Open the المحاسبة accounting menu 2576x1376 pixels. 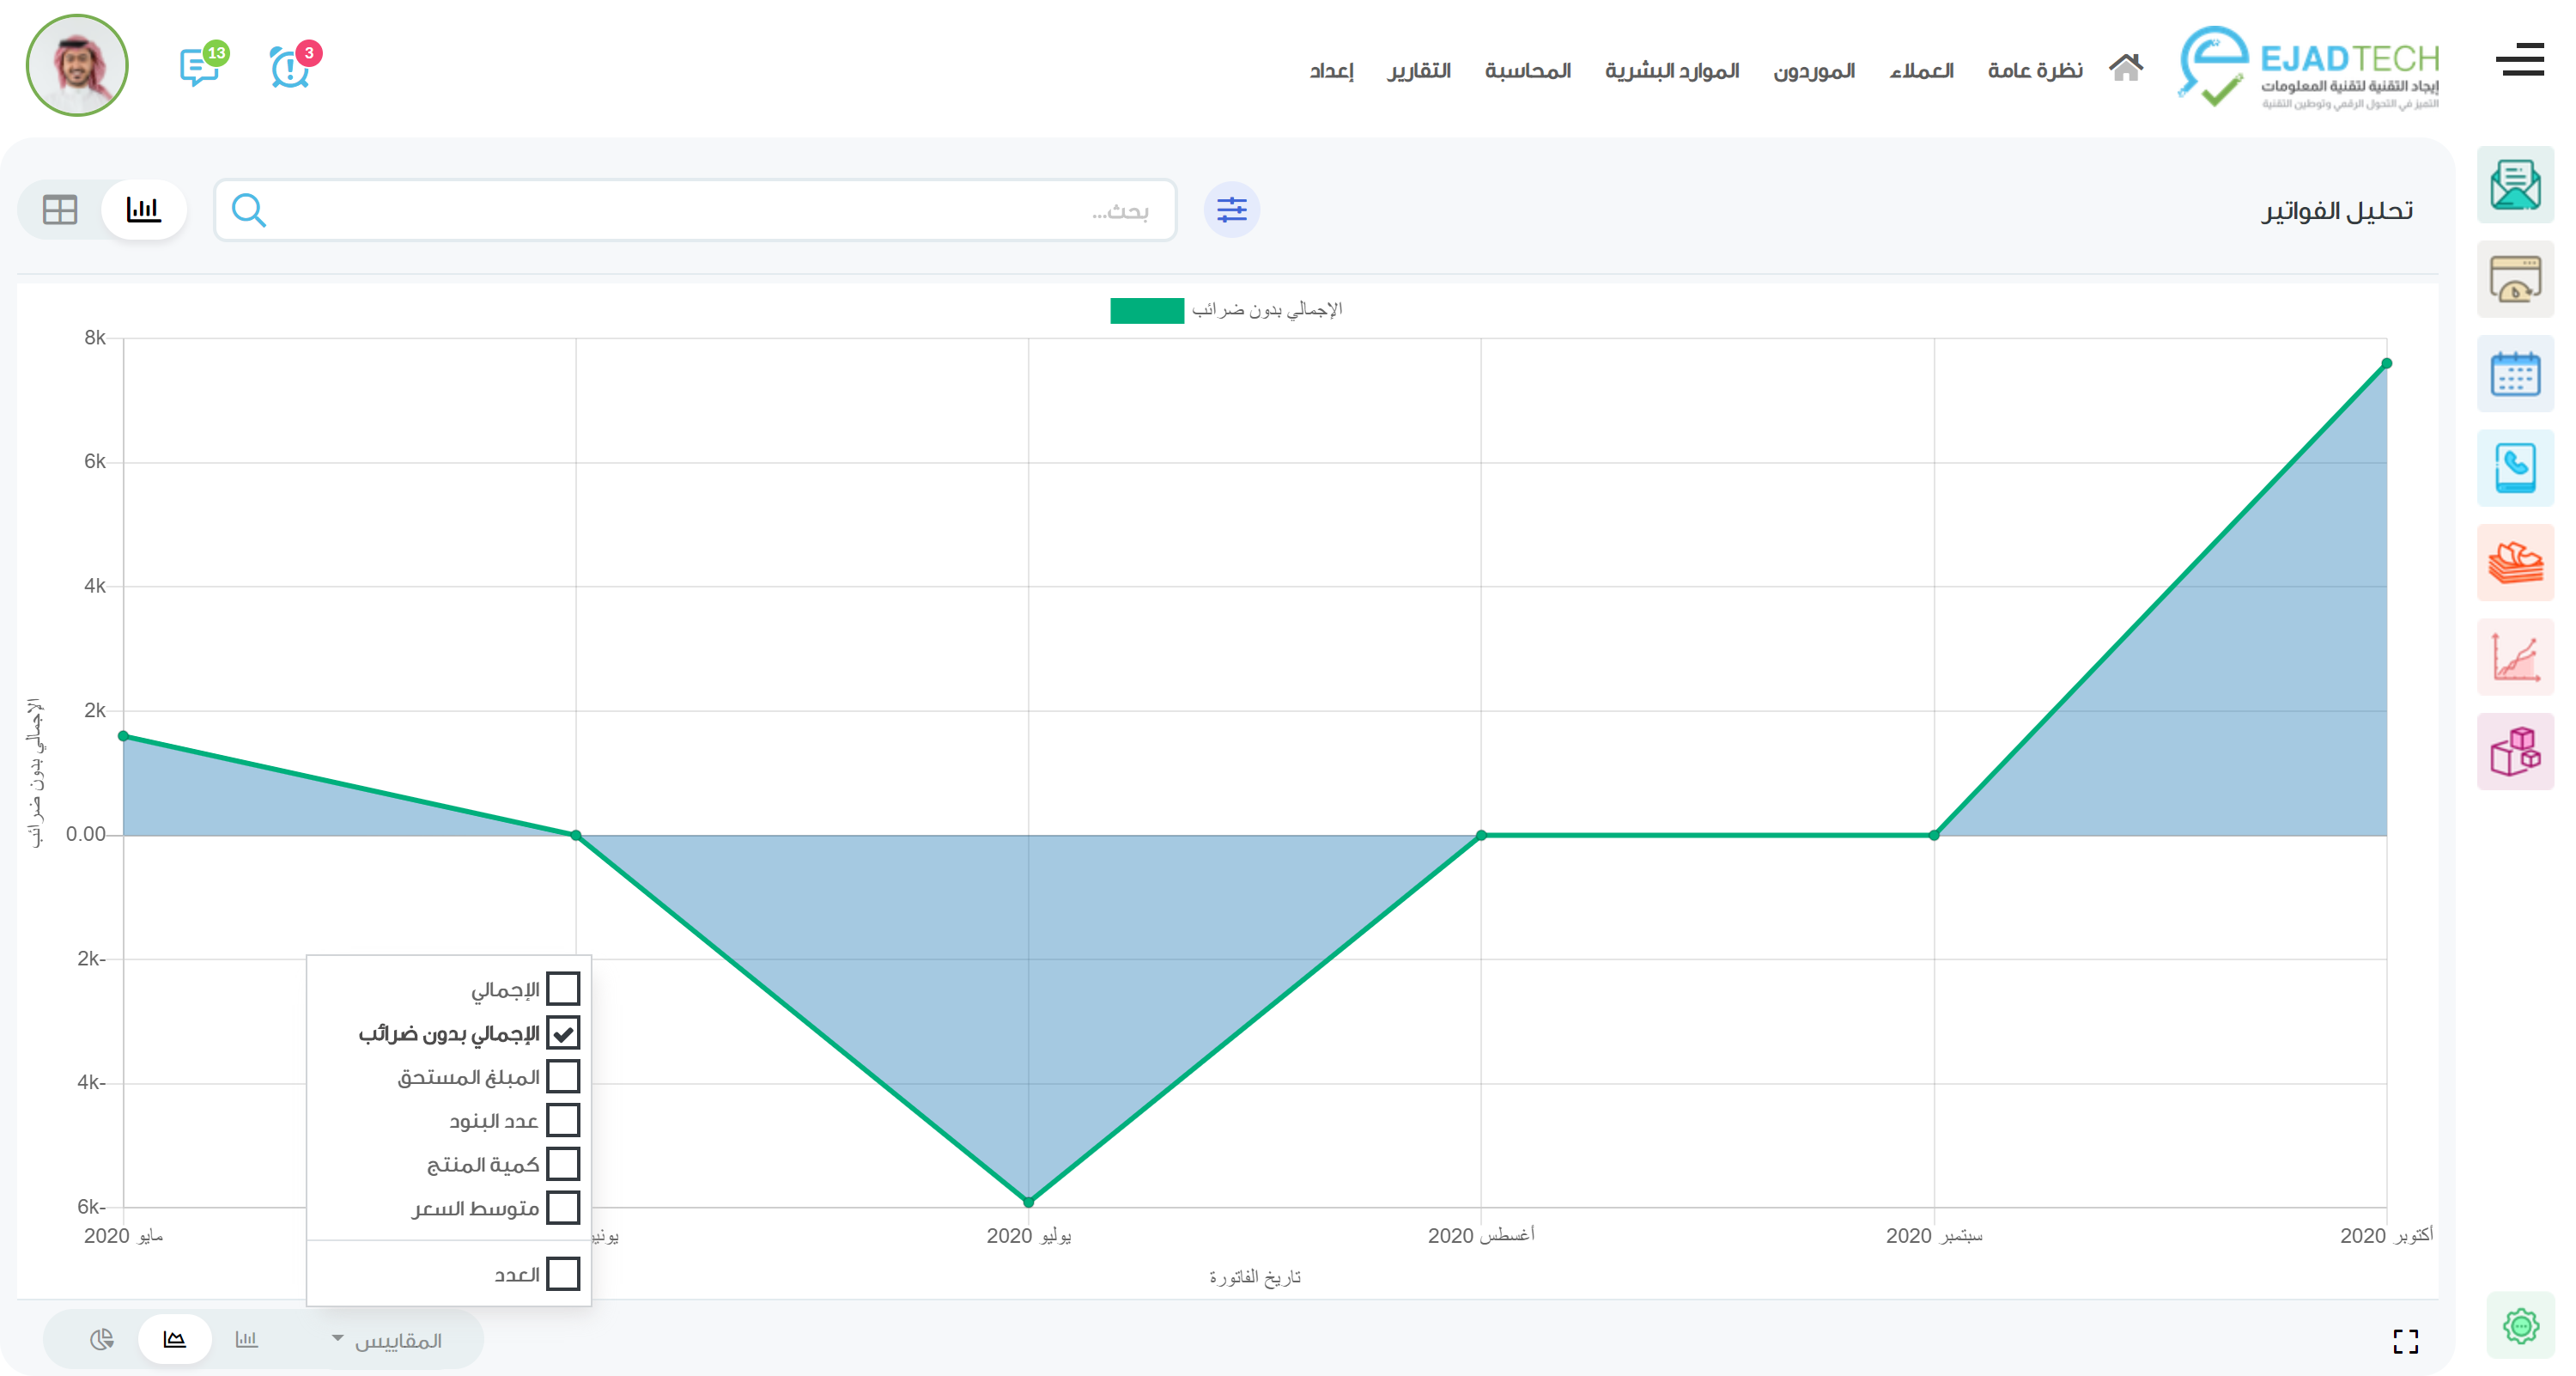1527,71
